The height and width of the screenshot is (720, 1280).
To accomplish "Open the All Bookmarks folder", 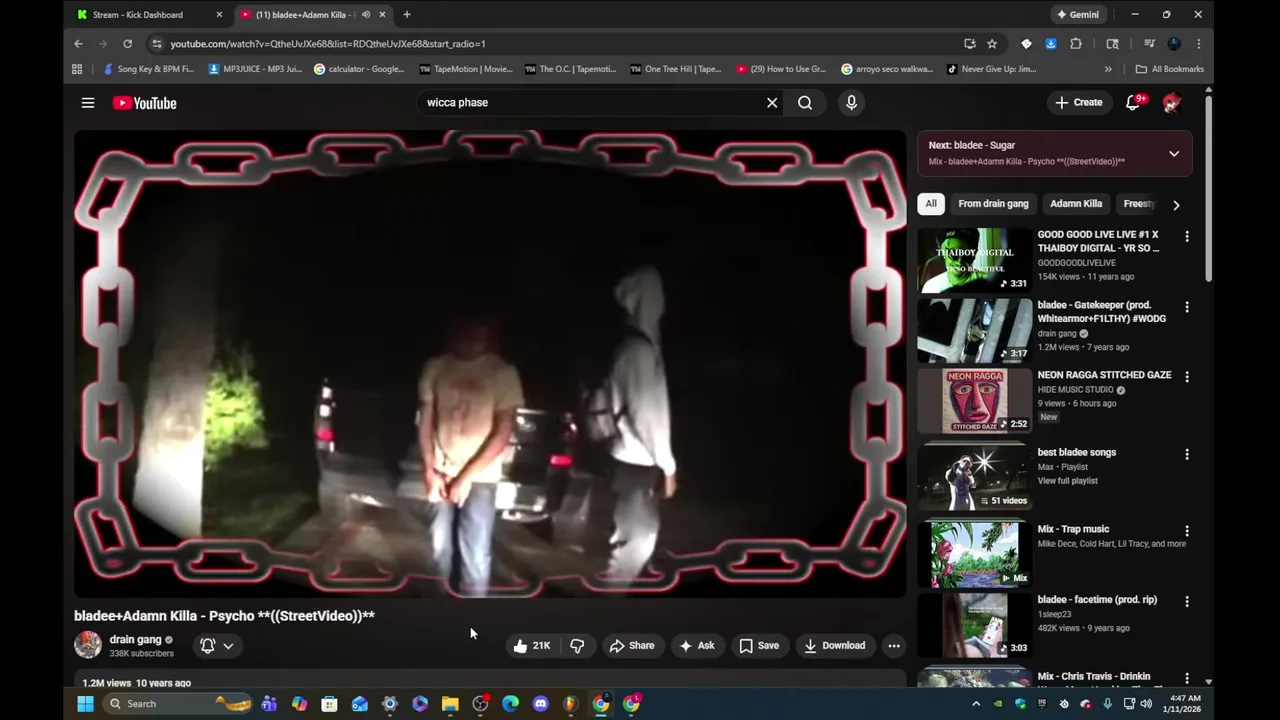I will (1170, 69).
